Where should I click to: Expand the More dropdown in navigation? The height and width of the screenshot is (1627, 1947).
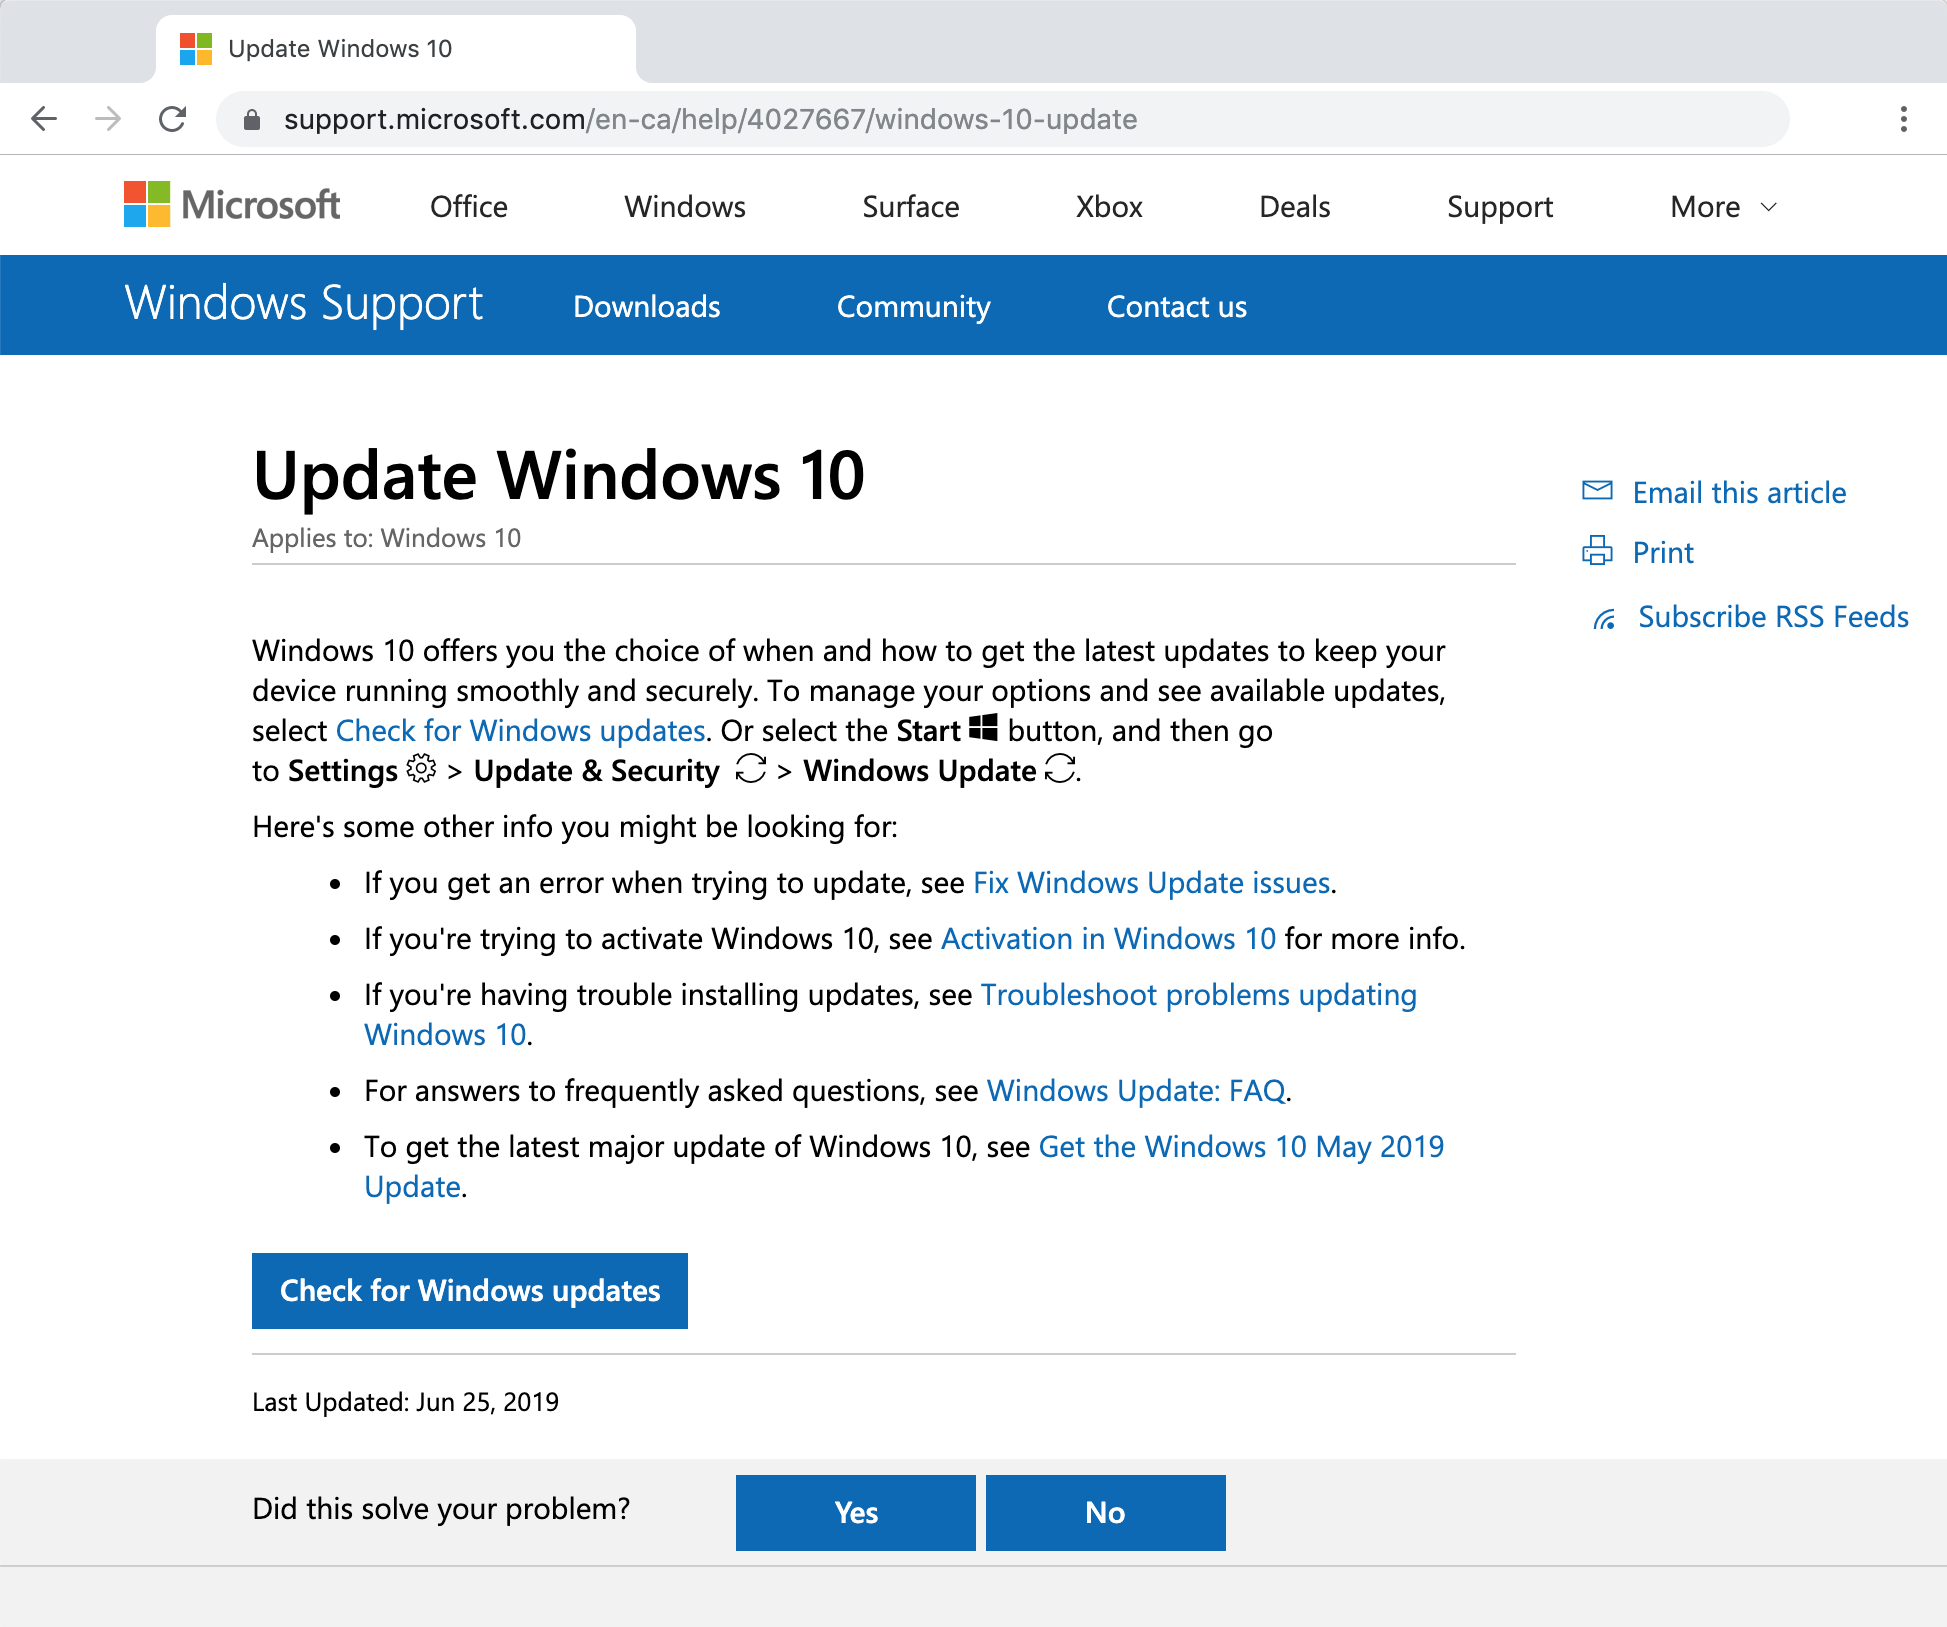[1723, 207]
